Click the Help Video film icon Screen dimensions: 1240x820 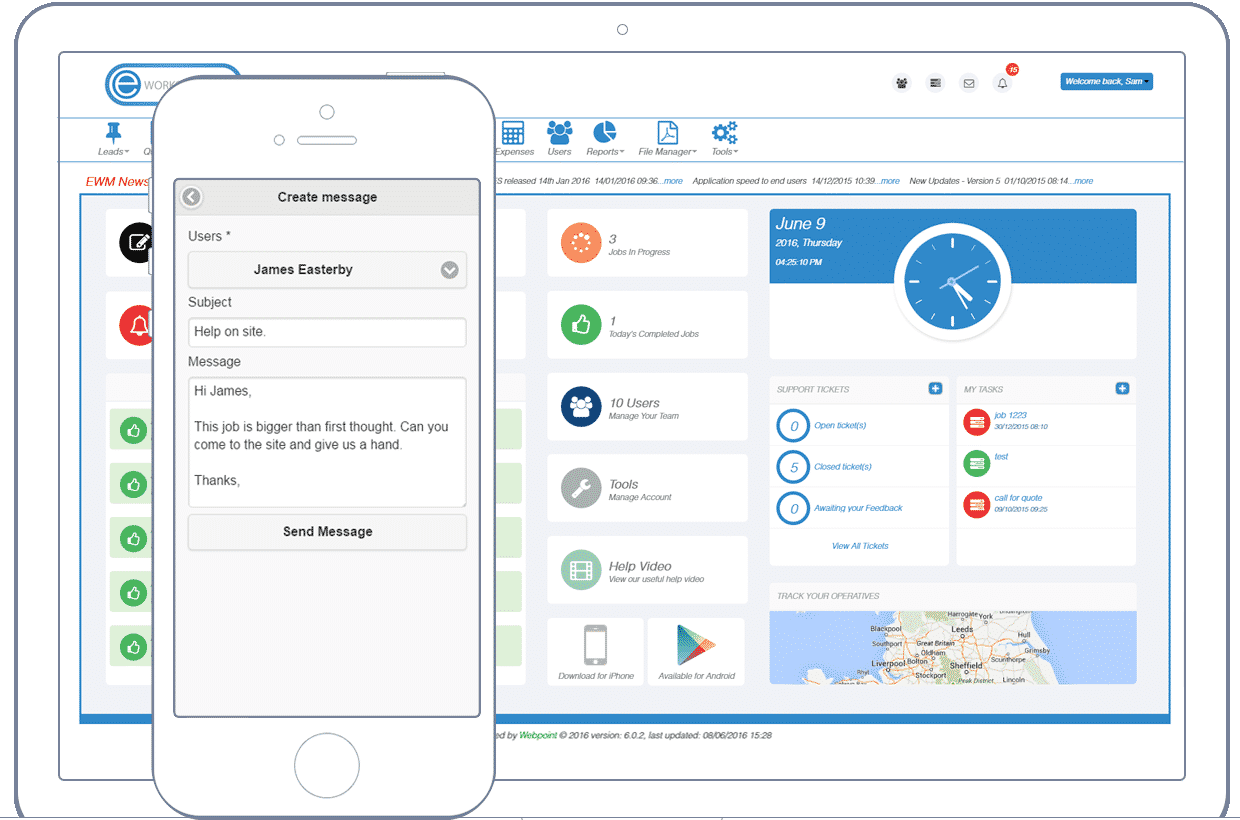pos(580,570)
